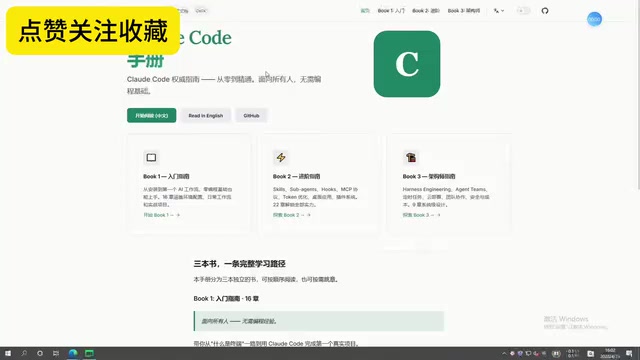This screenshot has width=640, height=360.
Task: Click the GitHub button under the hero text
Action: pyautogui.click(x=251, y=116)
